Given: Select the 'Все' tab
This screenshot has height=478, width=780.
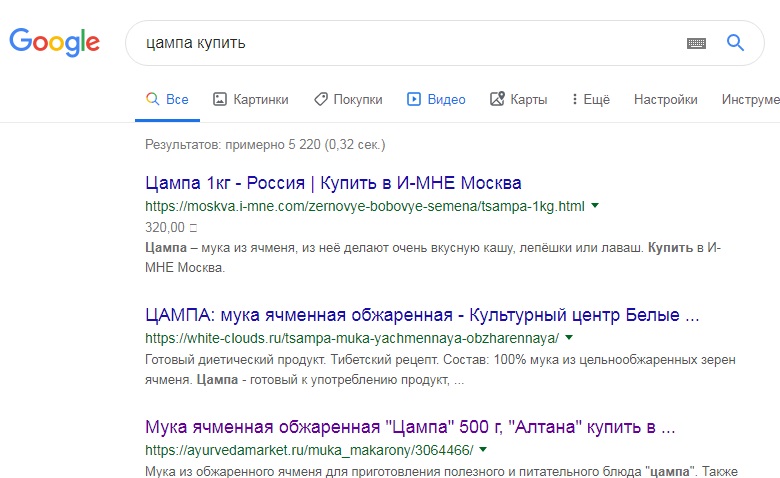Looking at the screenshot, I should [168, 99].
